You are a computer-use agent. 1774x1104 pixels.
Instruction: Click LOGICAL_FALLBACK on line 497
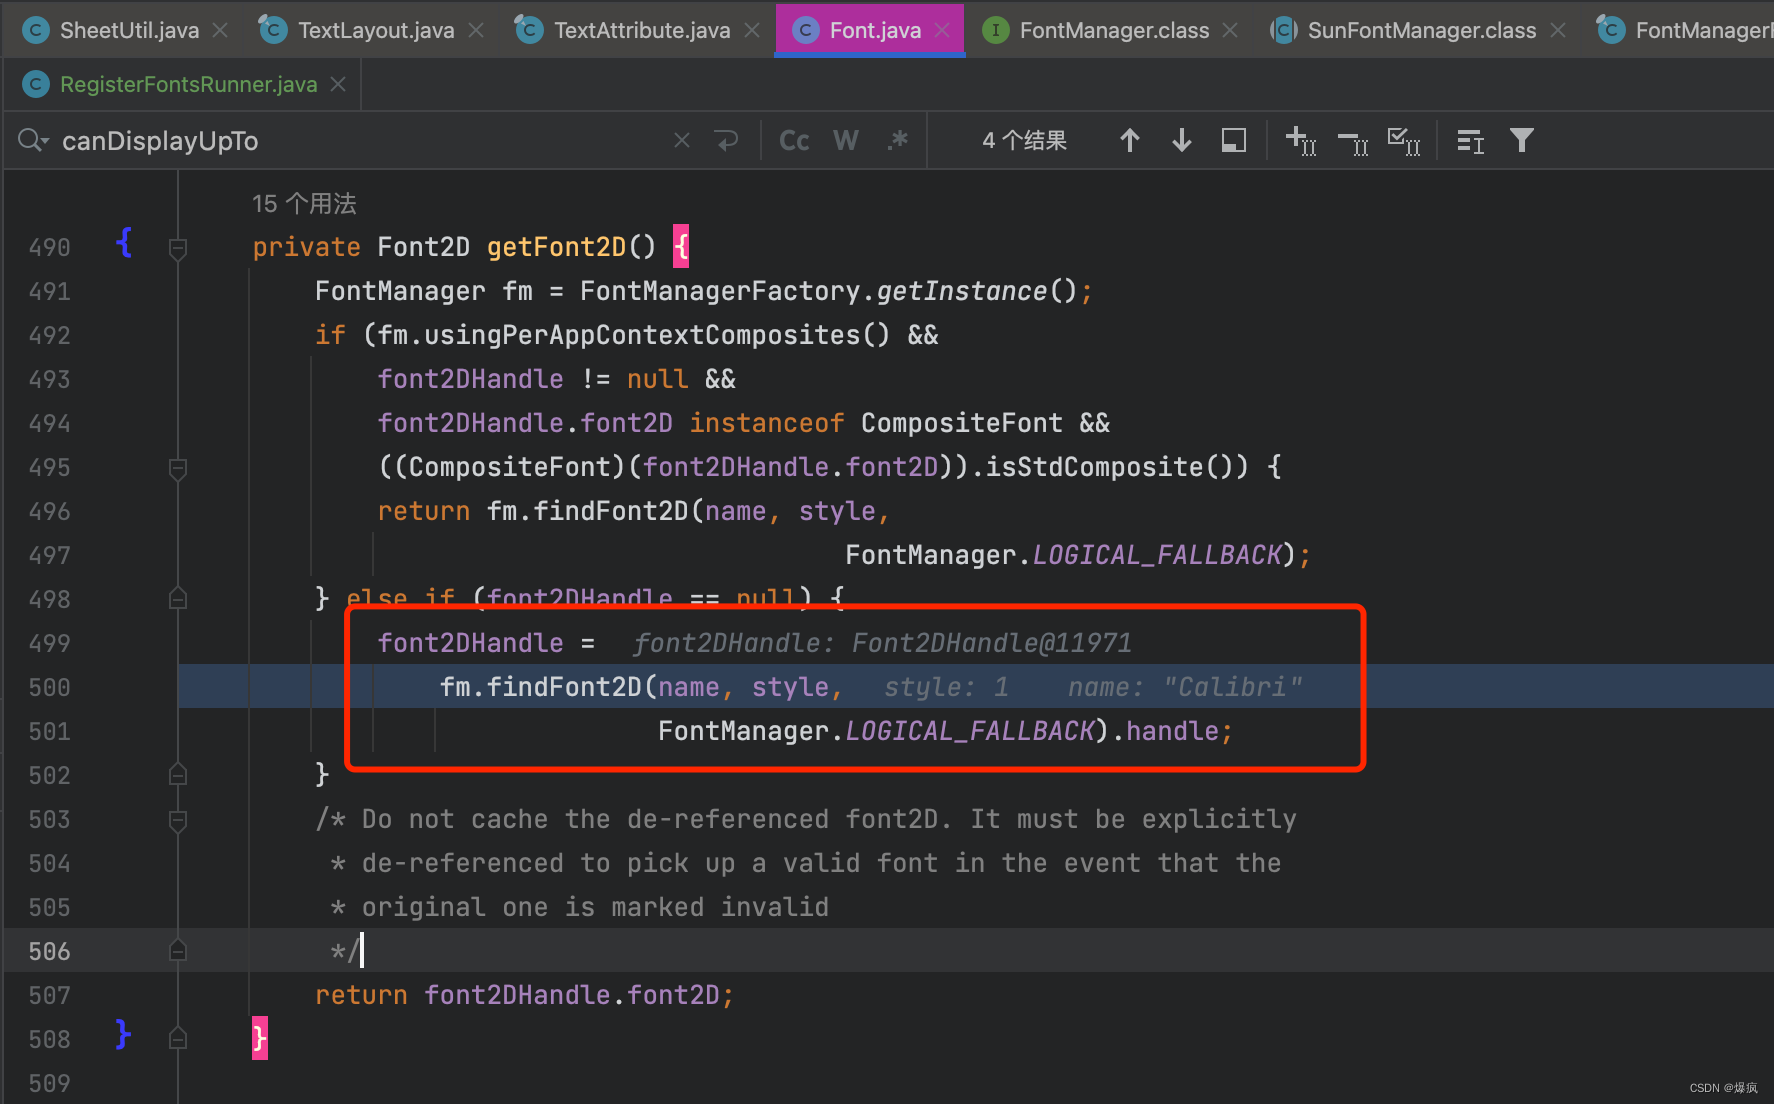click(1157, 555)
